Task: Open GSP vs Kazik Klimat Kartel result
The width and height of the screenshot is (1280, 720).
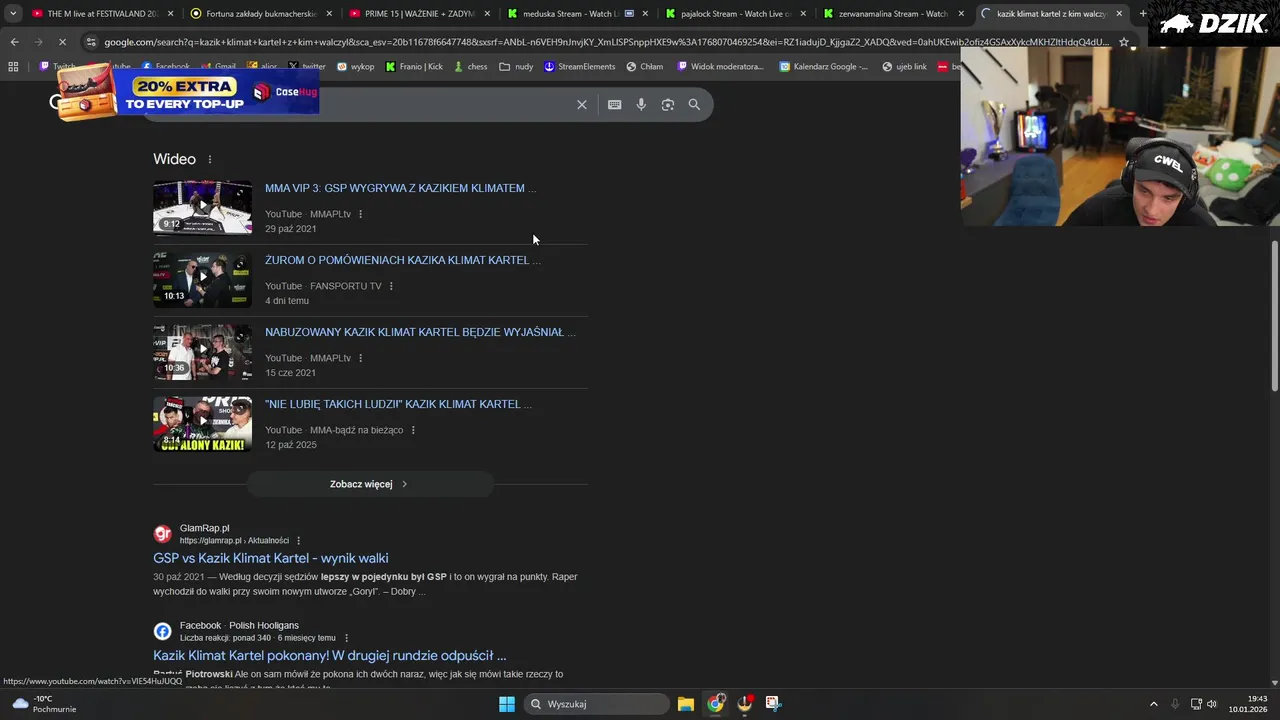Action: [x=271, y=558]
